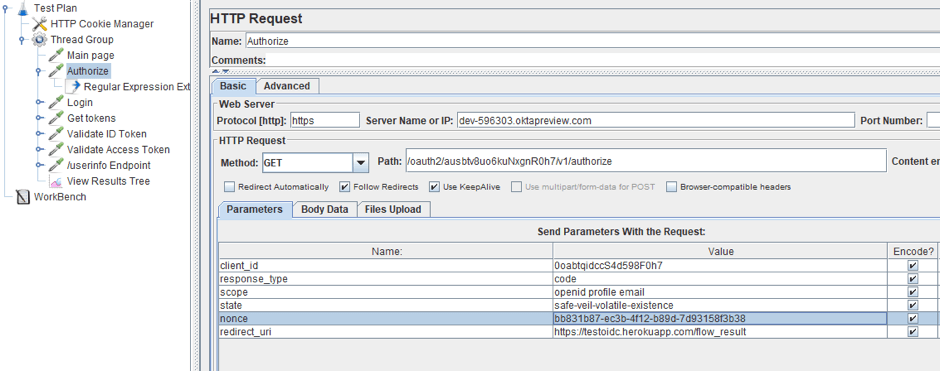Viewport: 940px width, 371px height.
Task: Select the redirect_uri value cell
Action: (720, 331)
